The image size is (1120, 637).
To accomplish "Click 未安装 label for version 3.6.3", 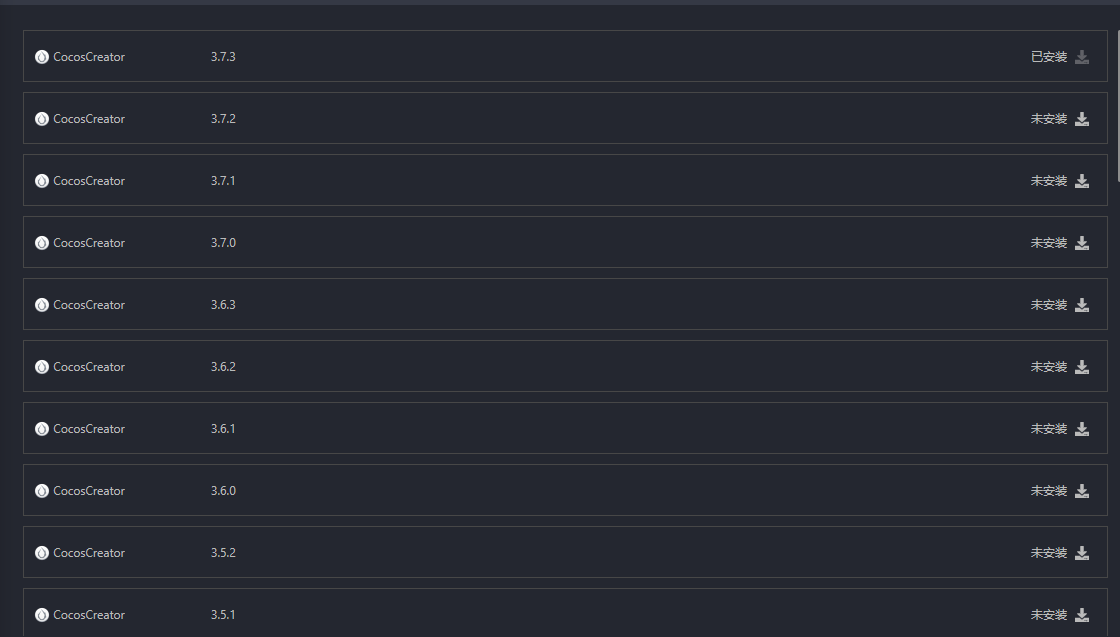I will pyautogui.click(x=1049, y=305).
